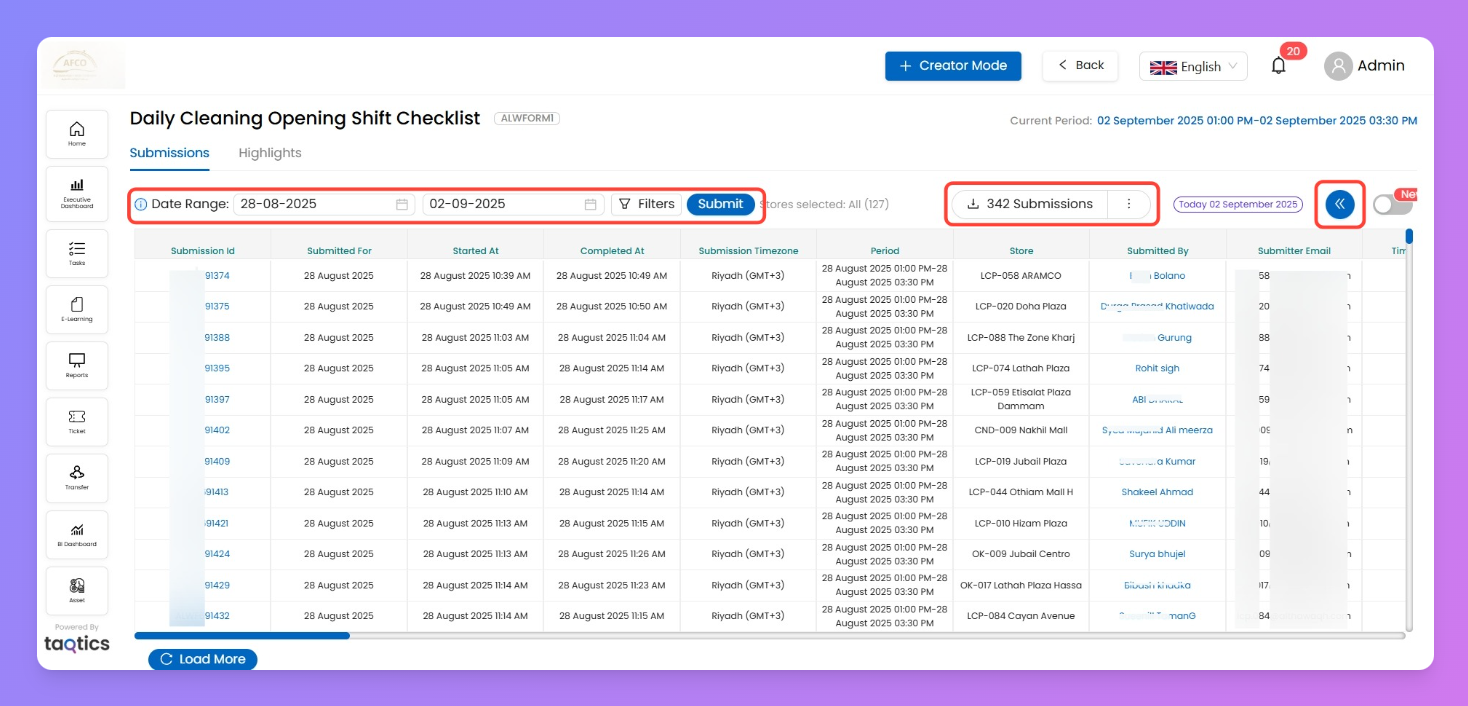Open submission ending 91375
The image size is (1468, 706).
[217, 307]
